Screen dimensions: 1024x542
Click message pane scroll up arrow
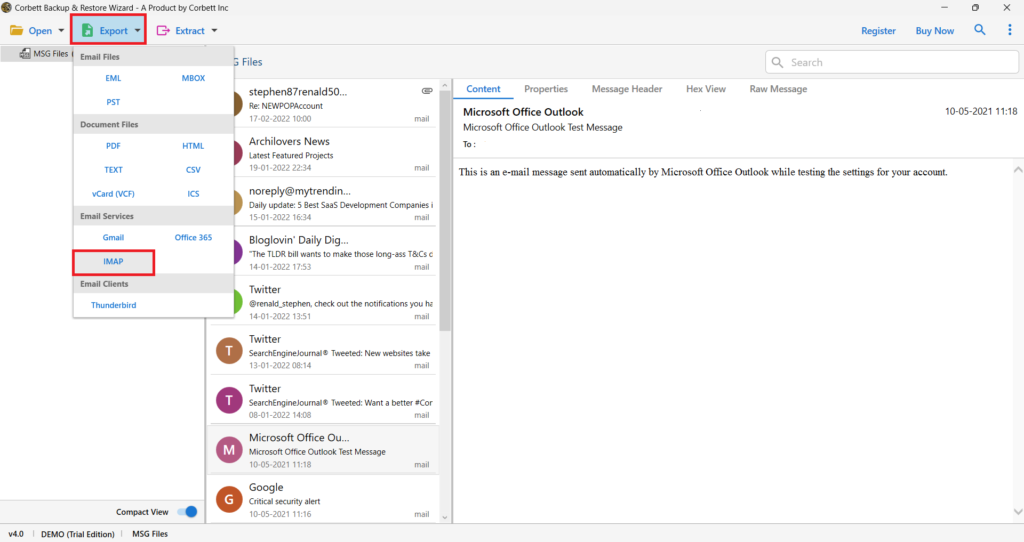pos(1017,170)
